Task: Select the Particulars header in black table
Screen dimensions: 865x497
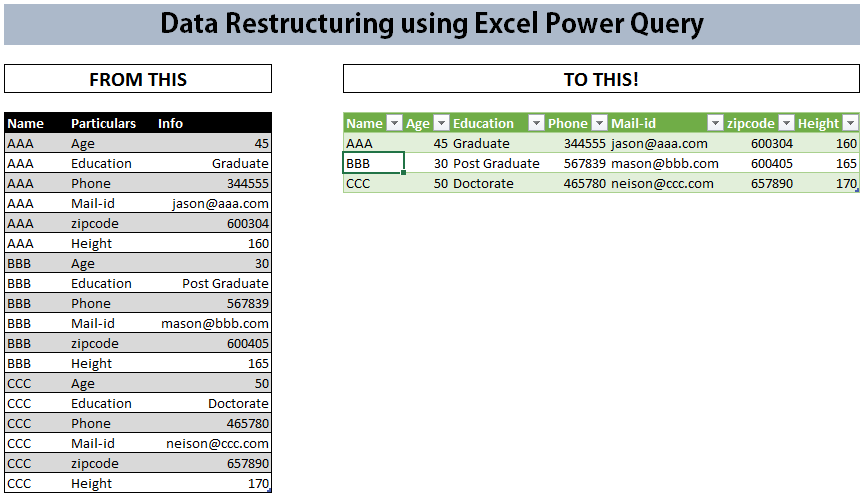Action: [103, 123]
